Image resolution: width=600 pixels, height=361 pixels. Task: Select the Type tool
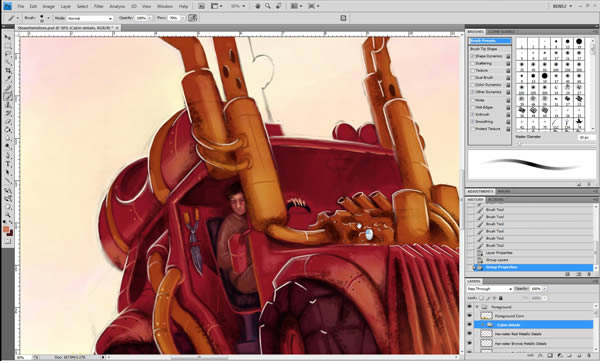click(7, 164)
